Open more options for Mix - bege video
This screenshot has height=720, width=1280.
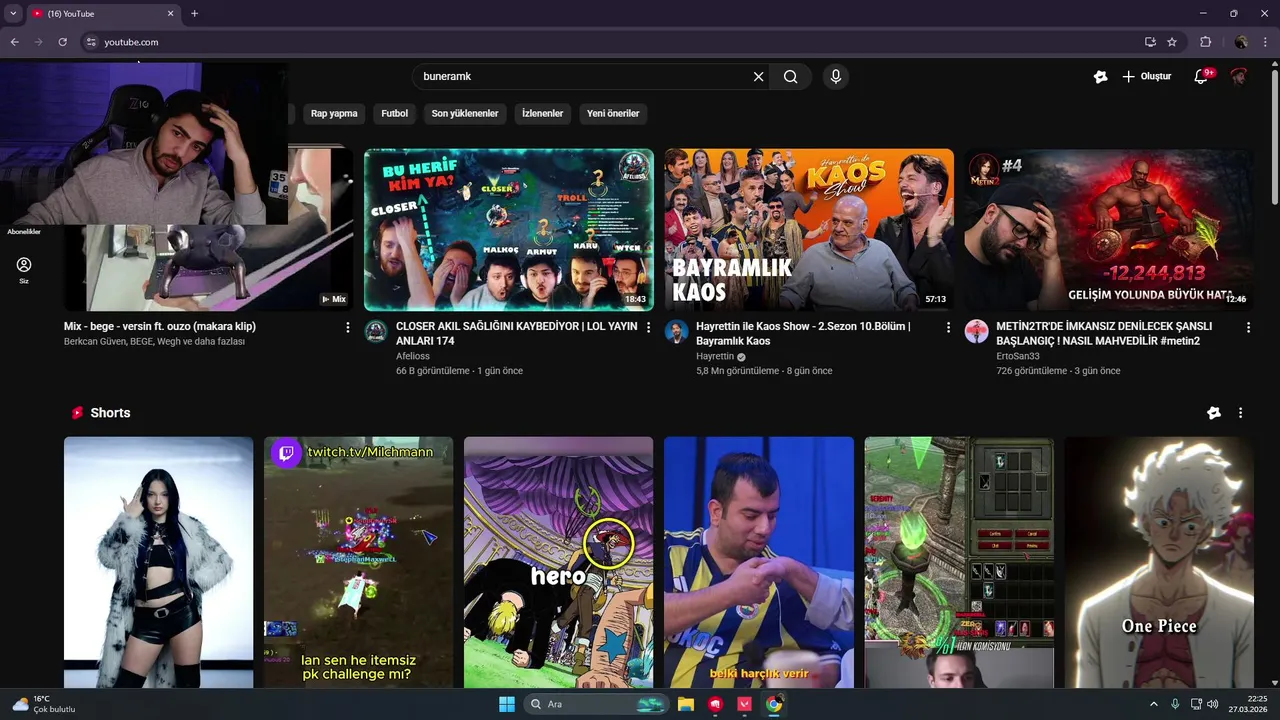348,327
